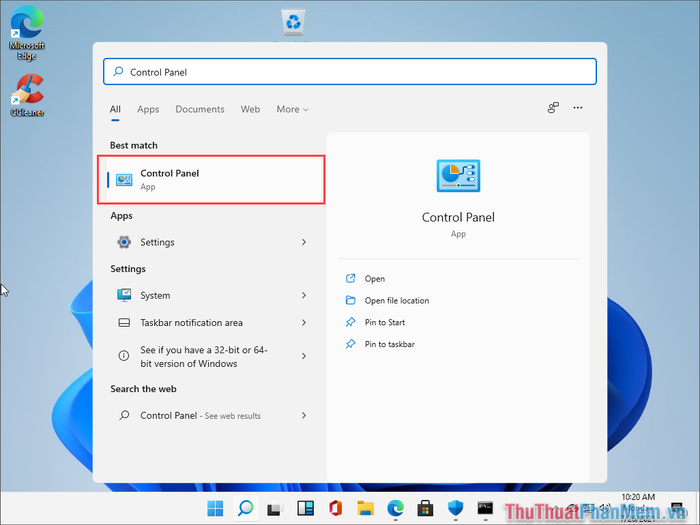
Task: Open the More filter dropdown
Action: [292, 109]
